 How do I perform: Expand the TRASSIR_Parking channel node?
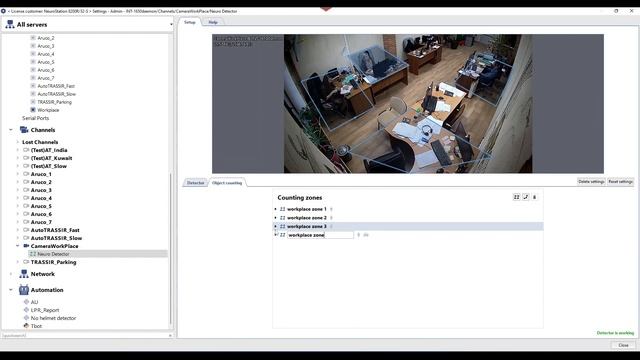pos(18,262)
